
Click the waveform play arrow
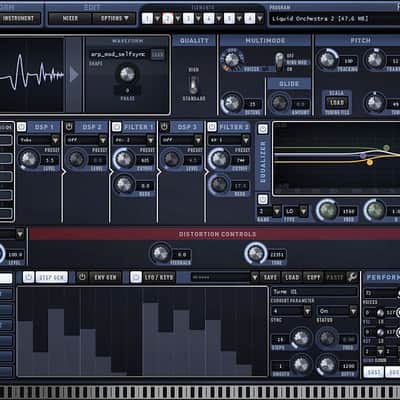(74, 74)
